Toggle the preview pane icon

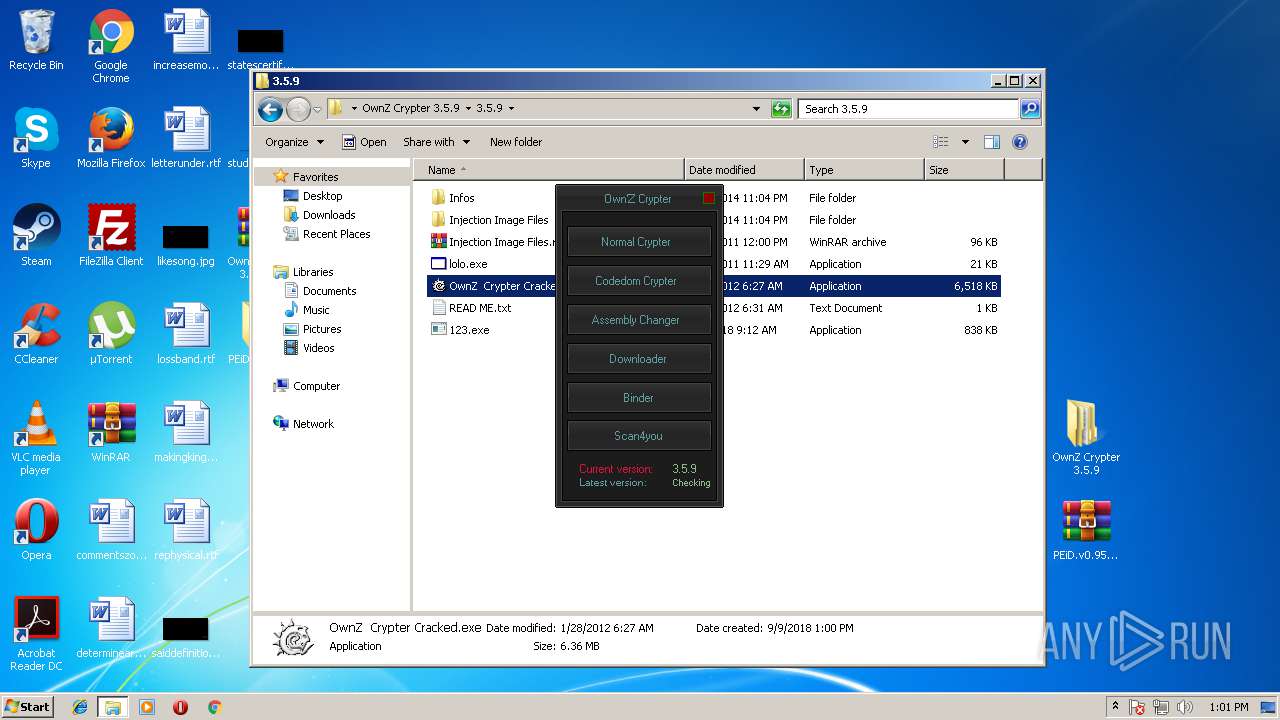point(992,142)
